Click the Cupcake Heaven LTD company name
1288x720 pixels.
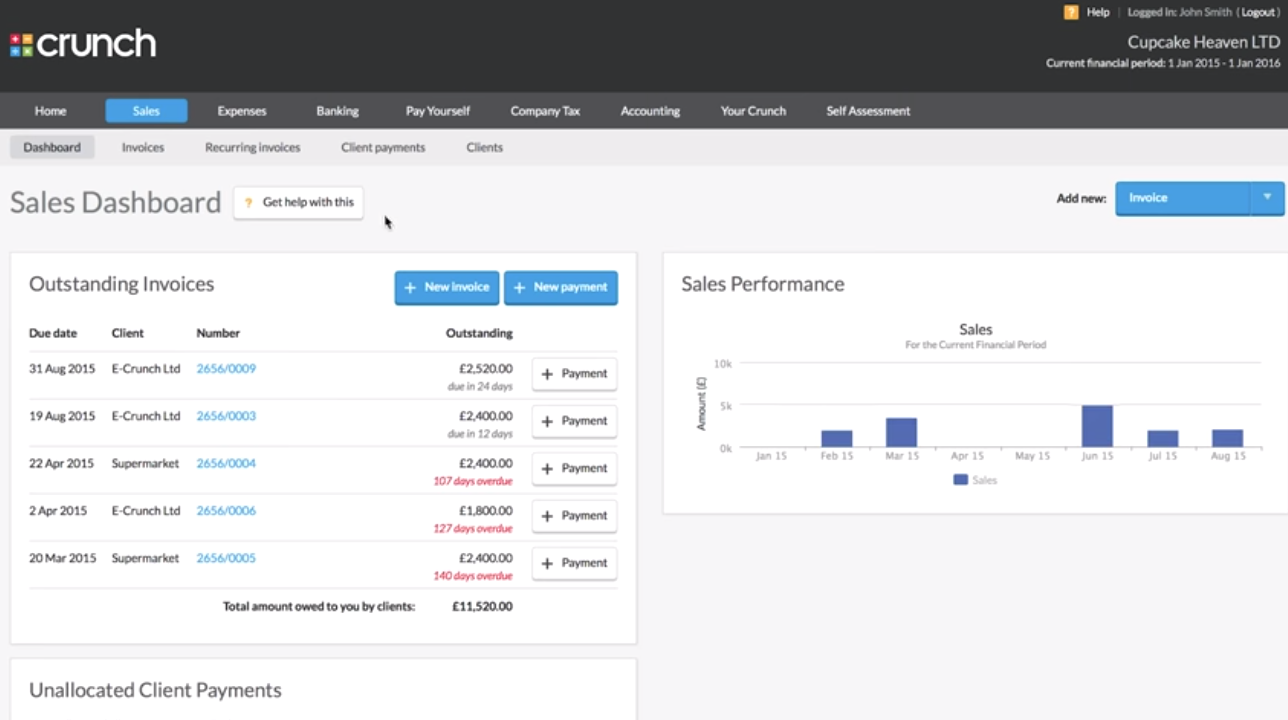point(1204,42)
